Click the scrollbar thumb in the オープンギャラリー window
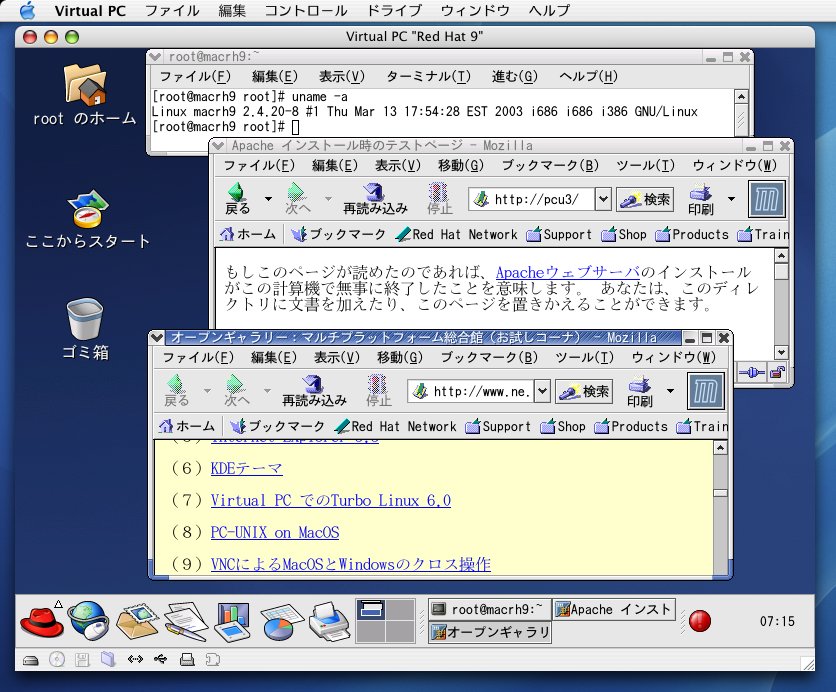Screen dimensions: 836x692 720,493
